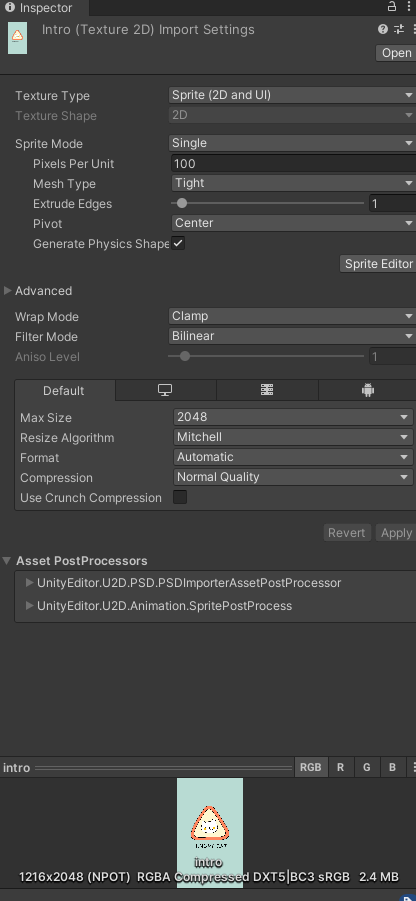The width and height of the screenshot is (416, 901).
Task: Enable Use Crunch Compression checkbox
Action: (180, 497)
